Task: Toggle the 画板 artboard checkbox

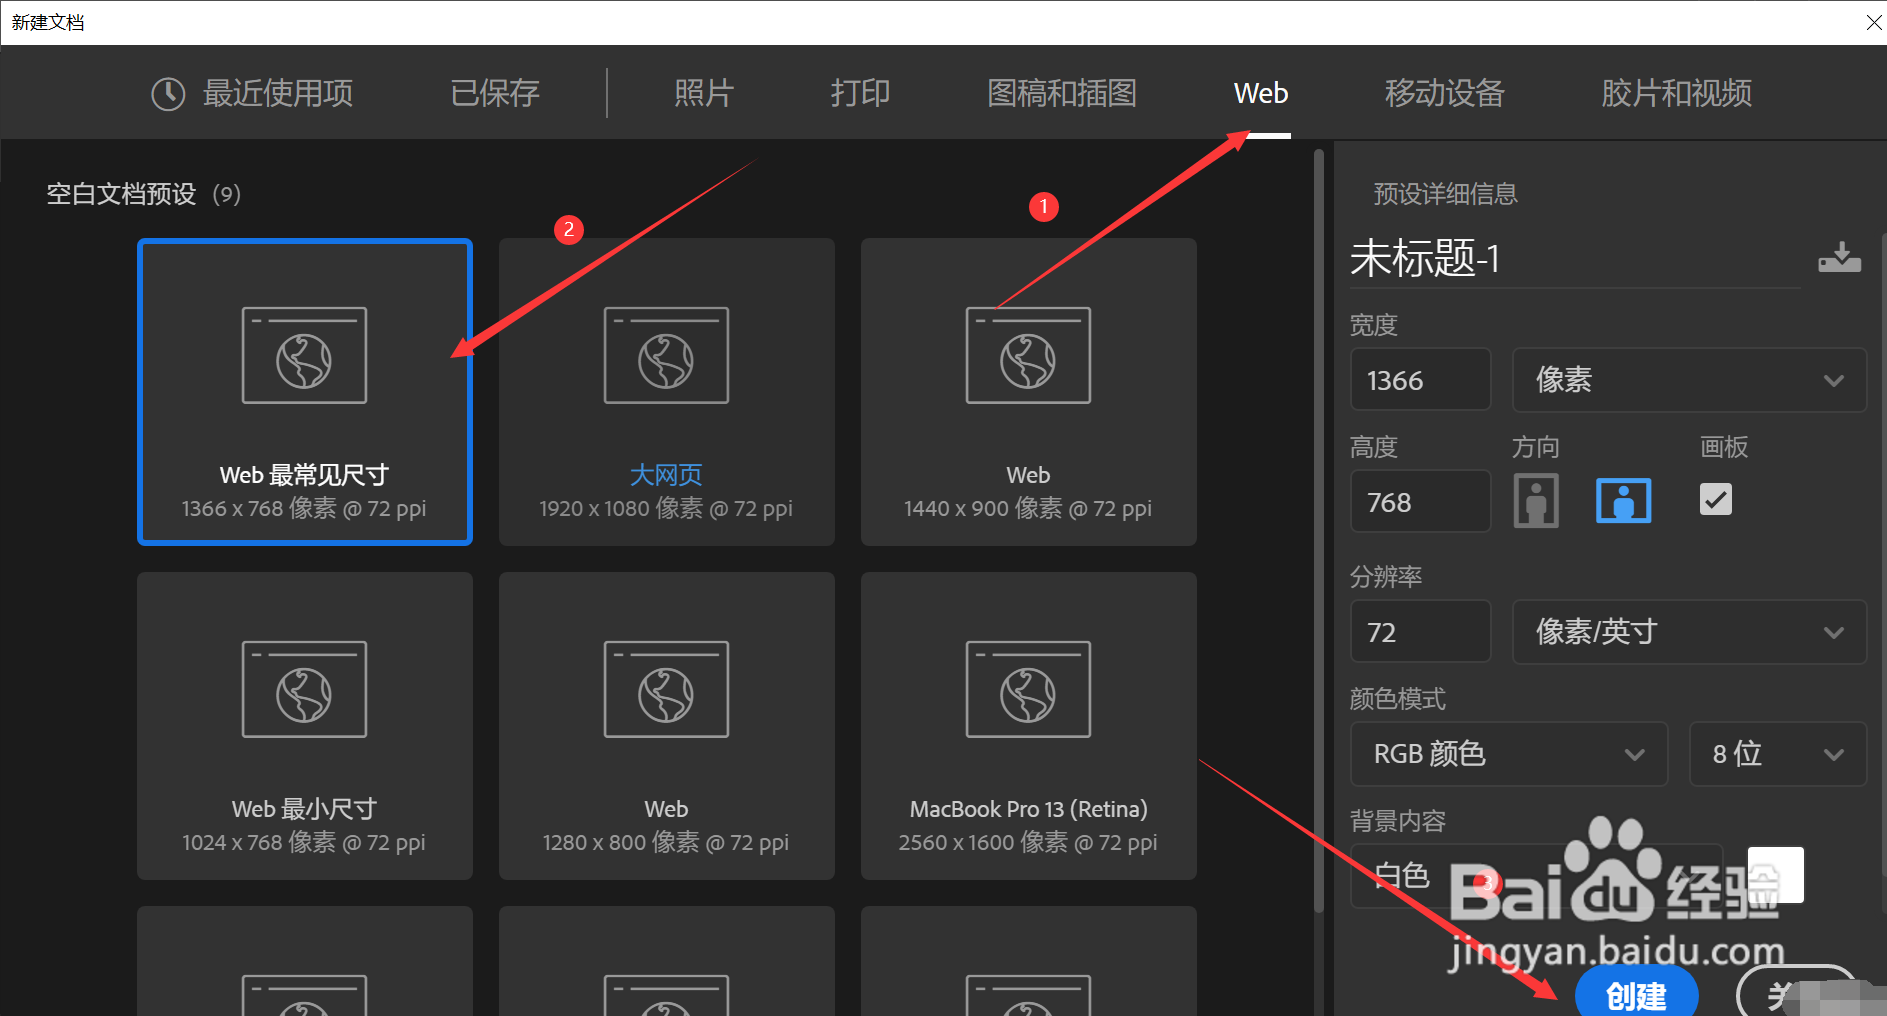Action: point(1716,499)
